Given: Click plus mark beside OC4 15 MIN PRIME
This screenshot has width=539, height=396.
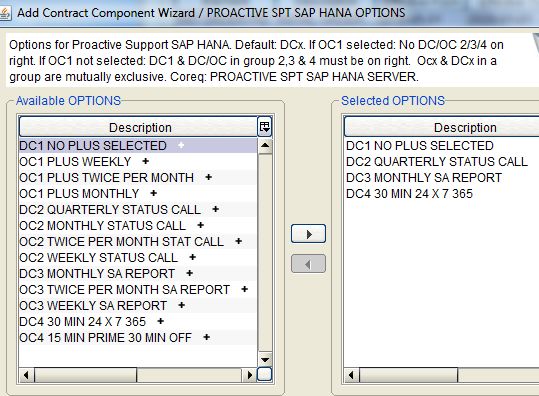Looking at the screenshot, I should pyautogui.click(x=206, y=337).
